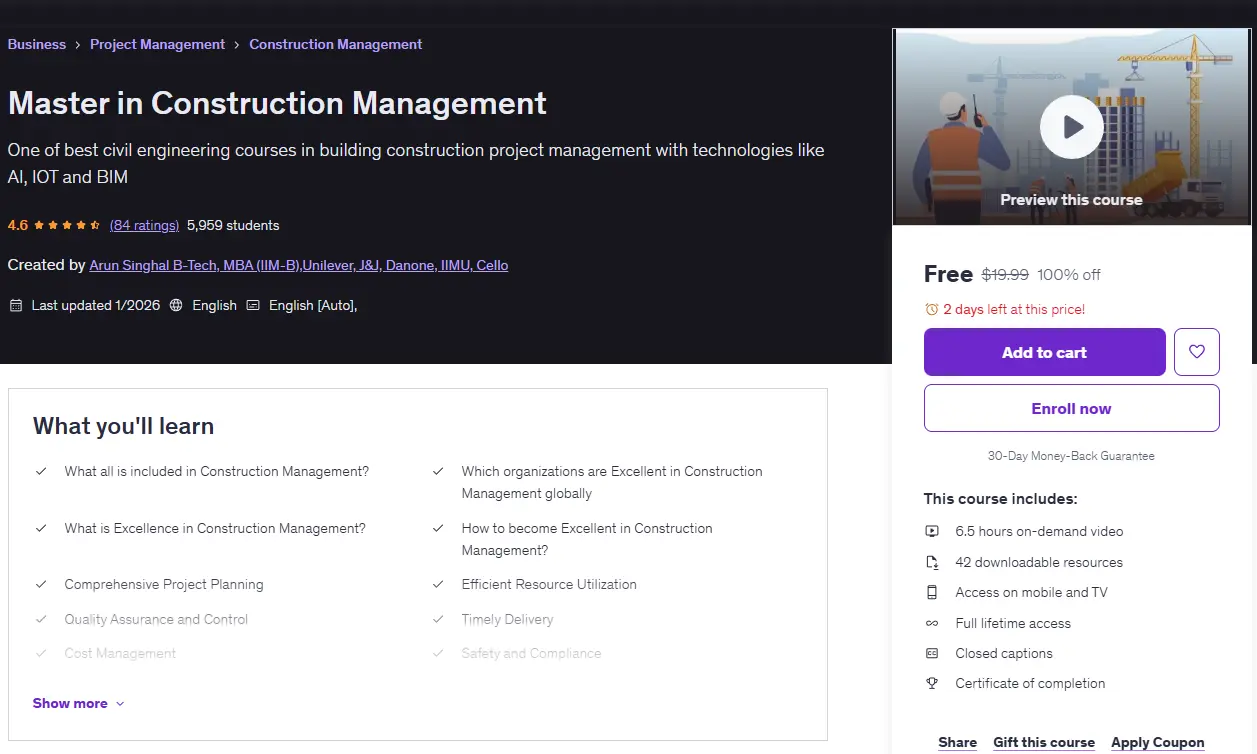This screenshot has width=1257, height=754.
Task: Click Gift this course link
Action: tap(1044, 742)
